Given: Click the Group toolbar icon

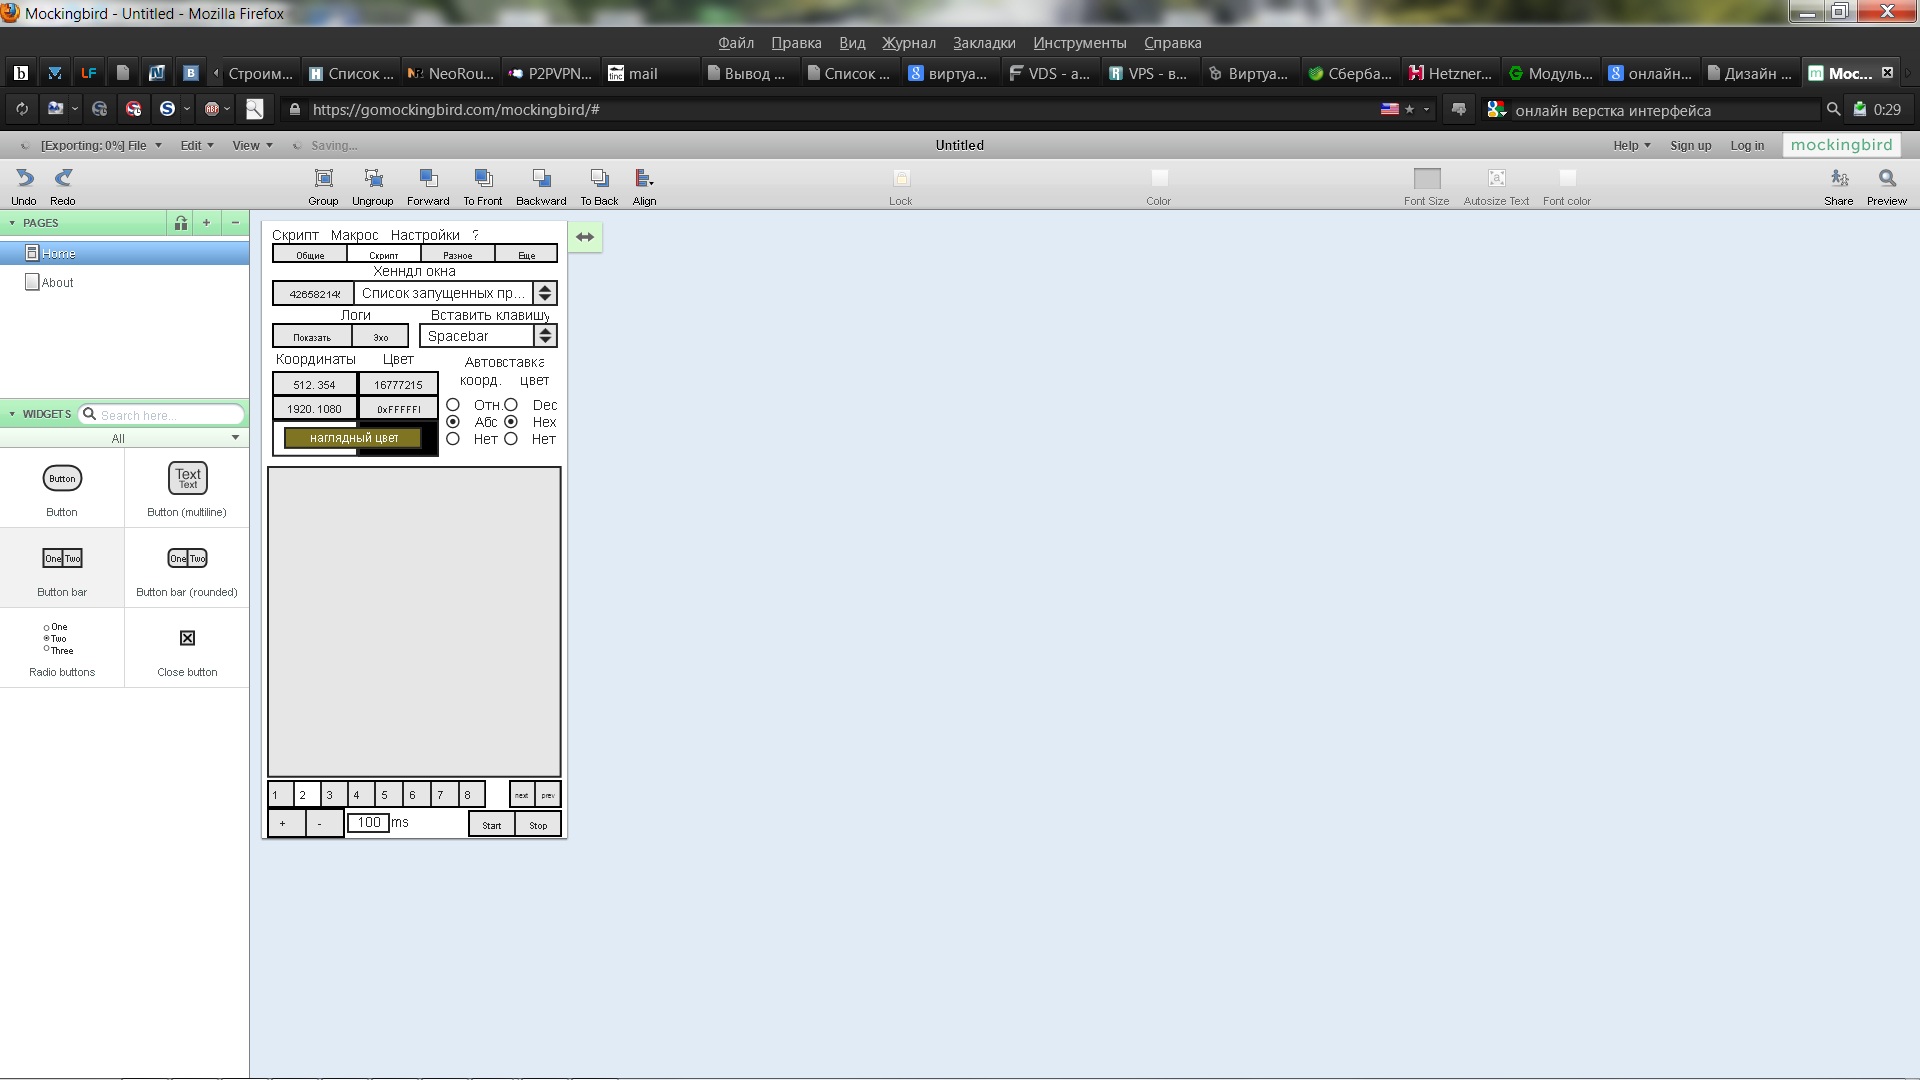Looking at the screenshot, I should pyautogui.click(x=323, y=178).
